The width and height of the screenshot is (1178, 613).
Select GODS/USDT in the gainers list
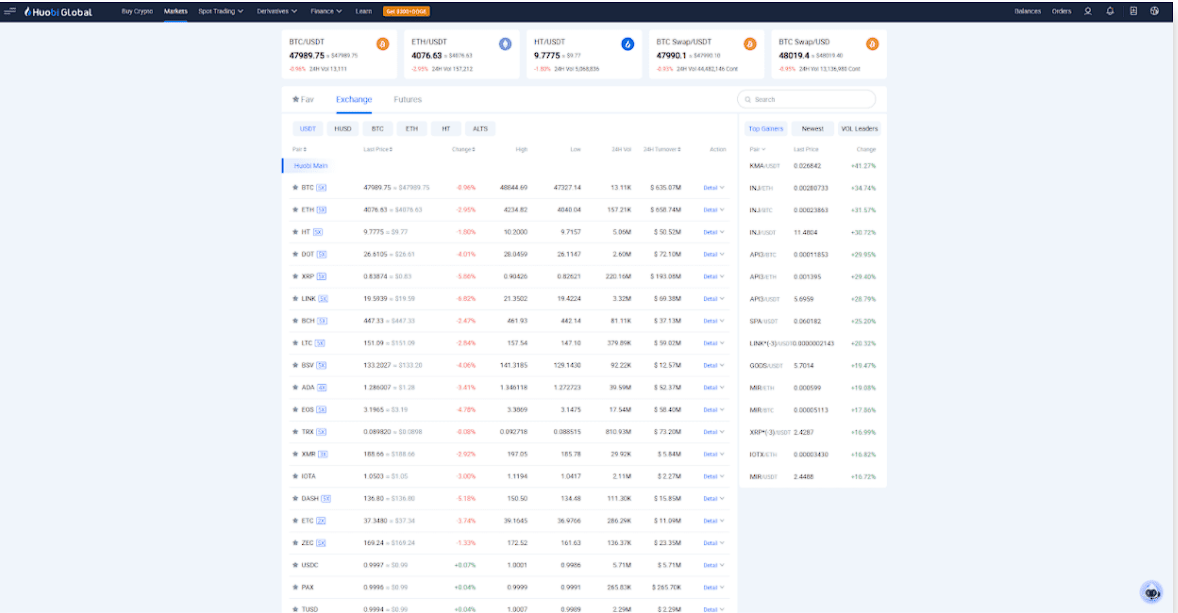[x=813, y=365]
